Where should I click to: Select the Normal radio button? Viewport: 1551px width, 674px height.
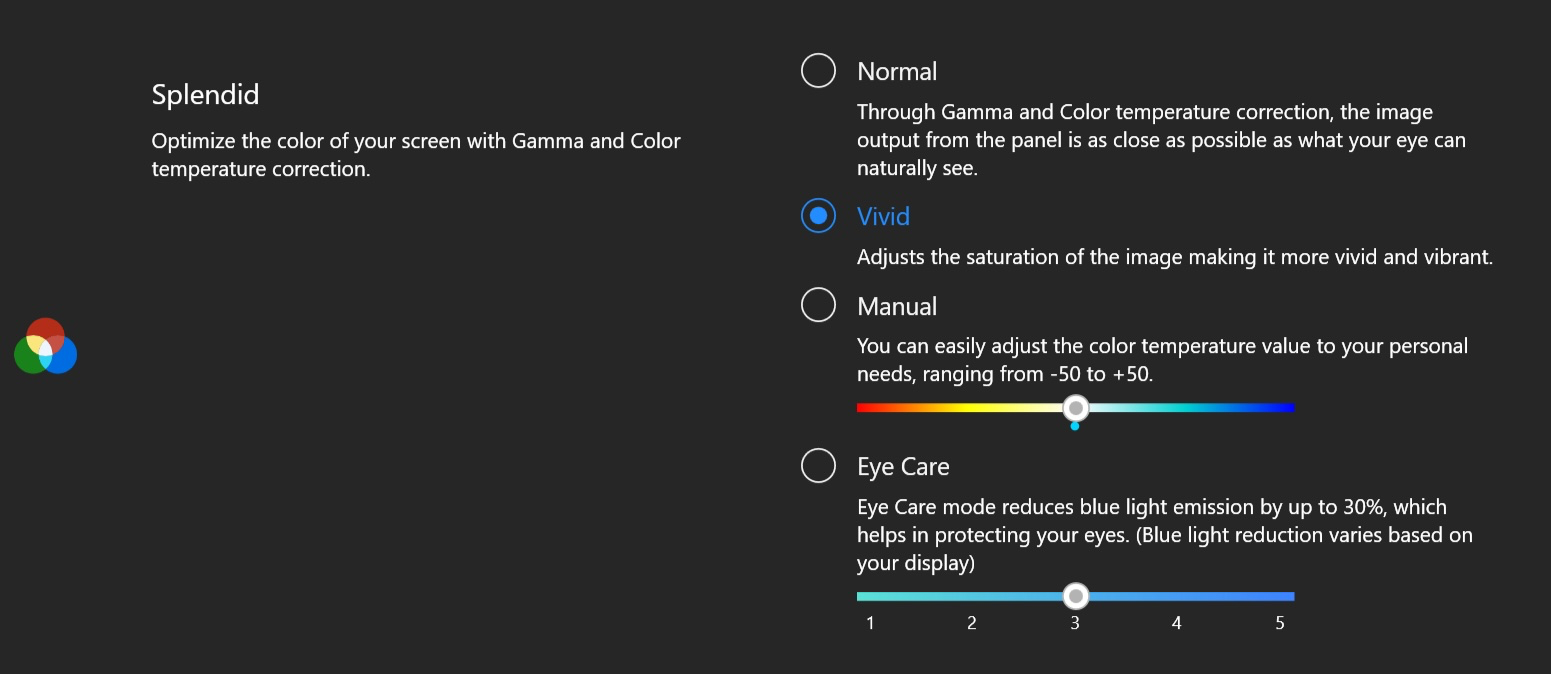[818, 71]
